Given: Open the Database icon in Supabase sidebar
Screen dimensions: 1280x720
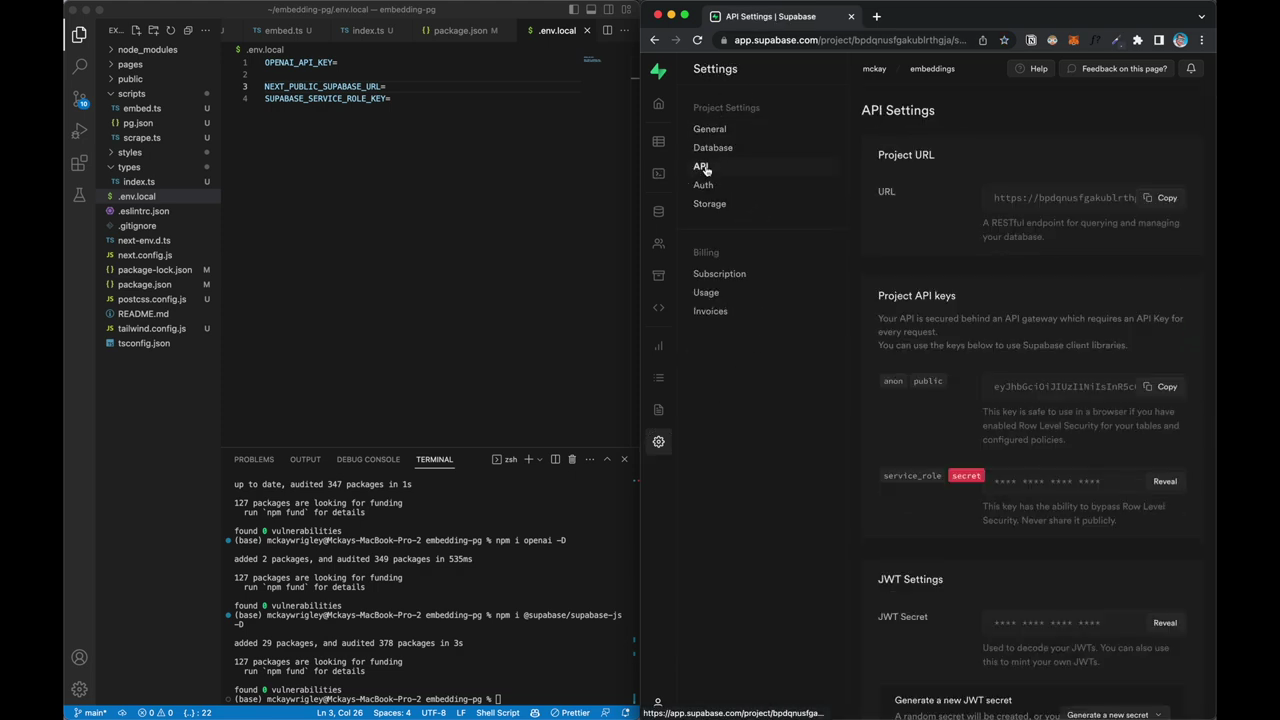Looking at the screenshot, I should pos(658,212).
